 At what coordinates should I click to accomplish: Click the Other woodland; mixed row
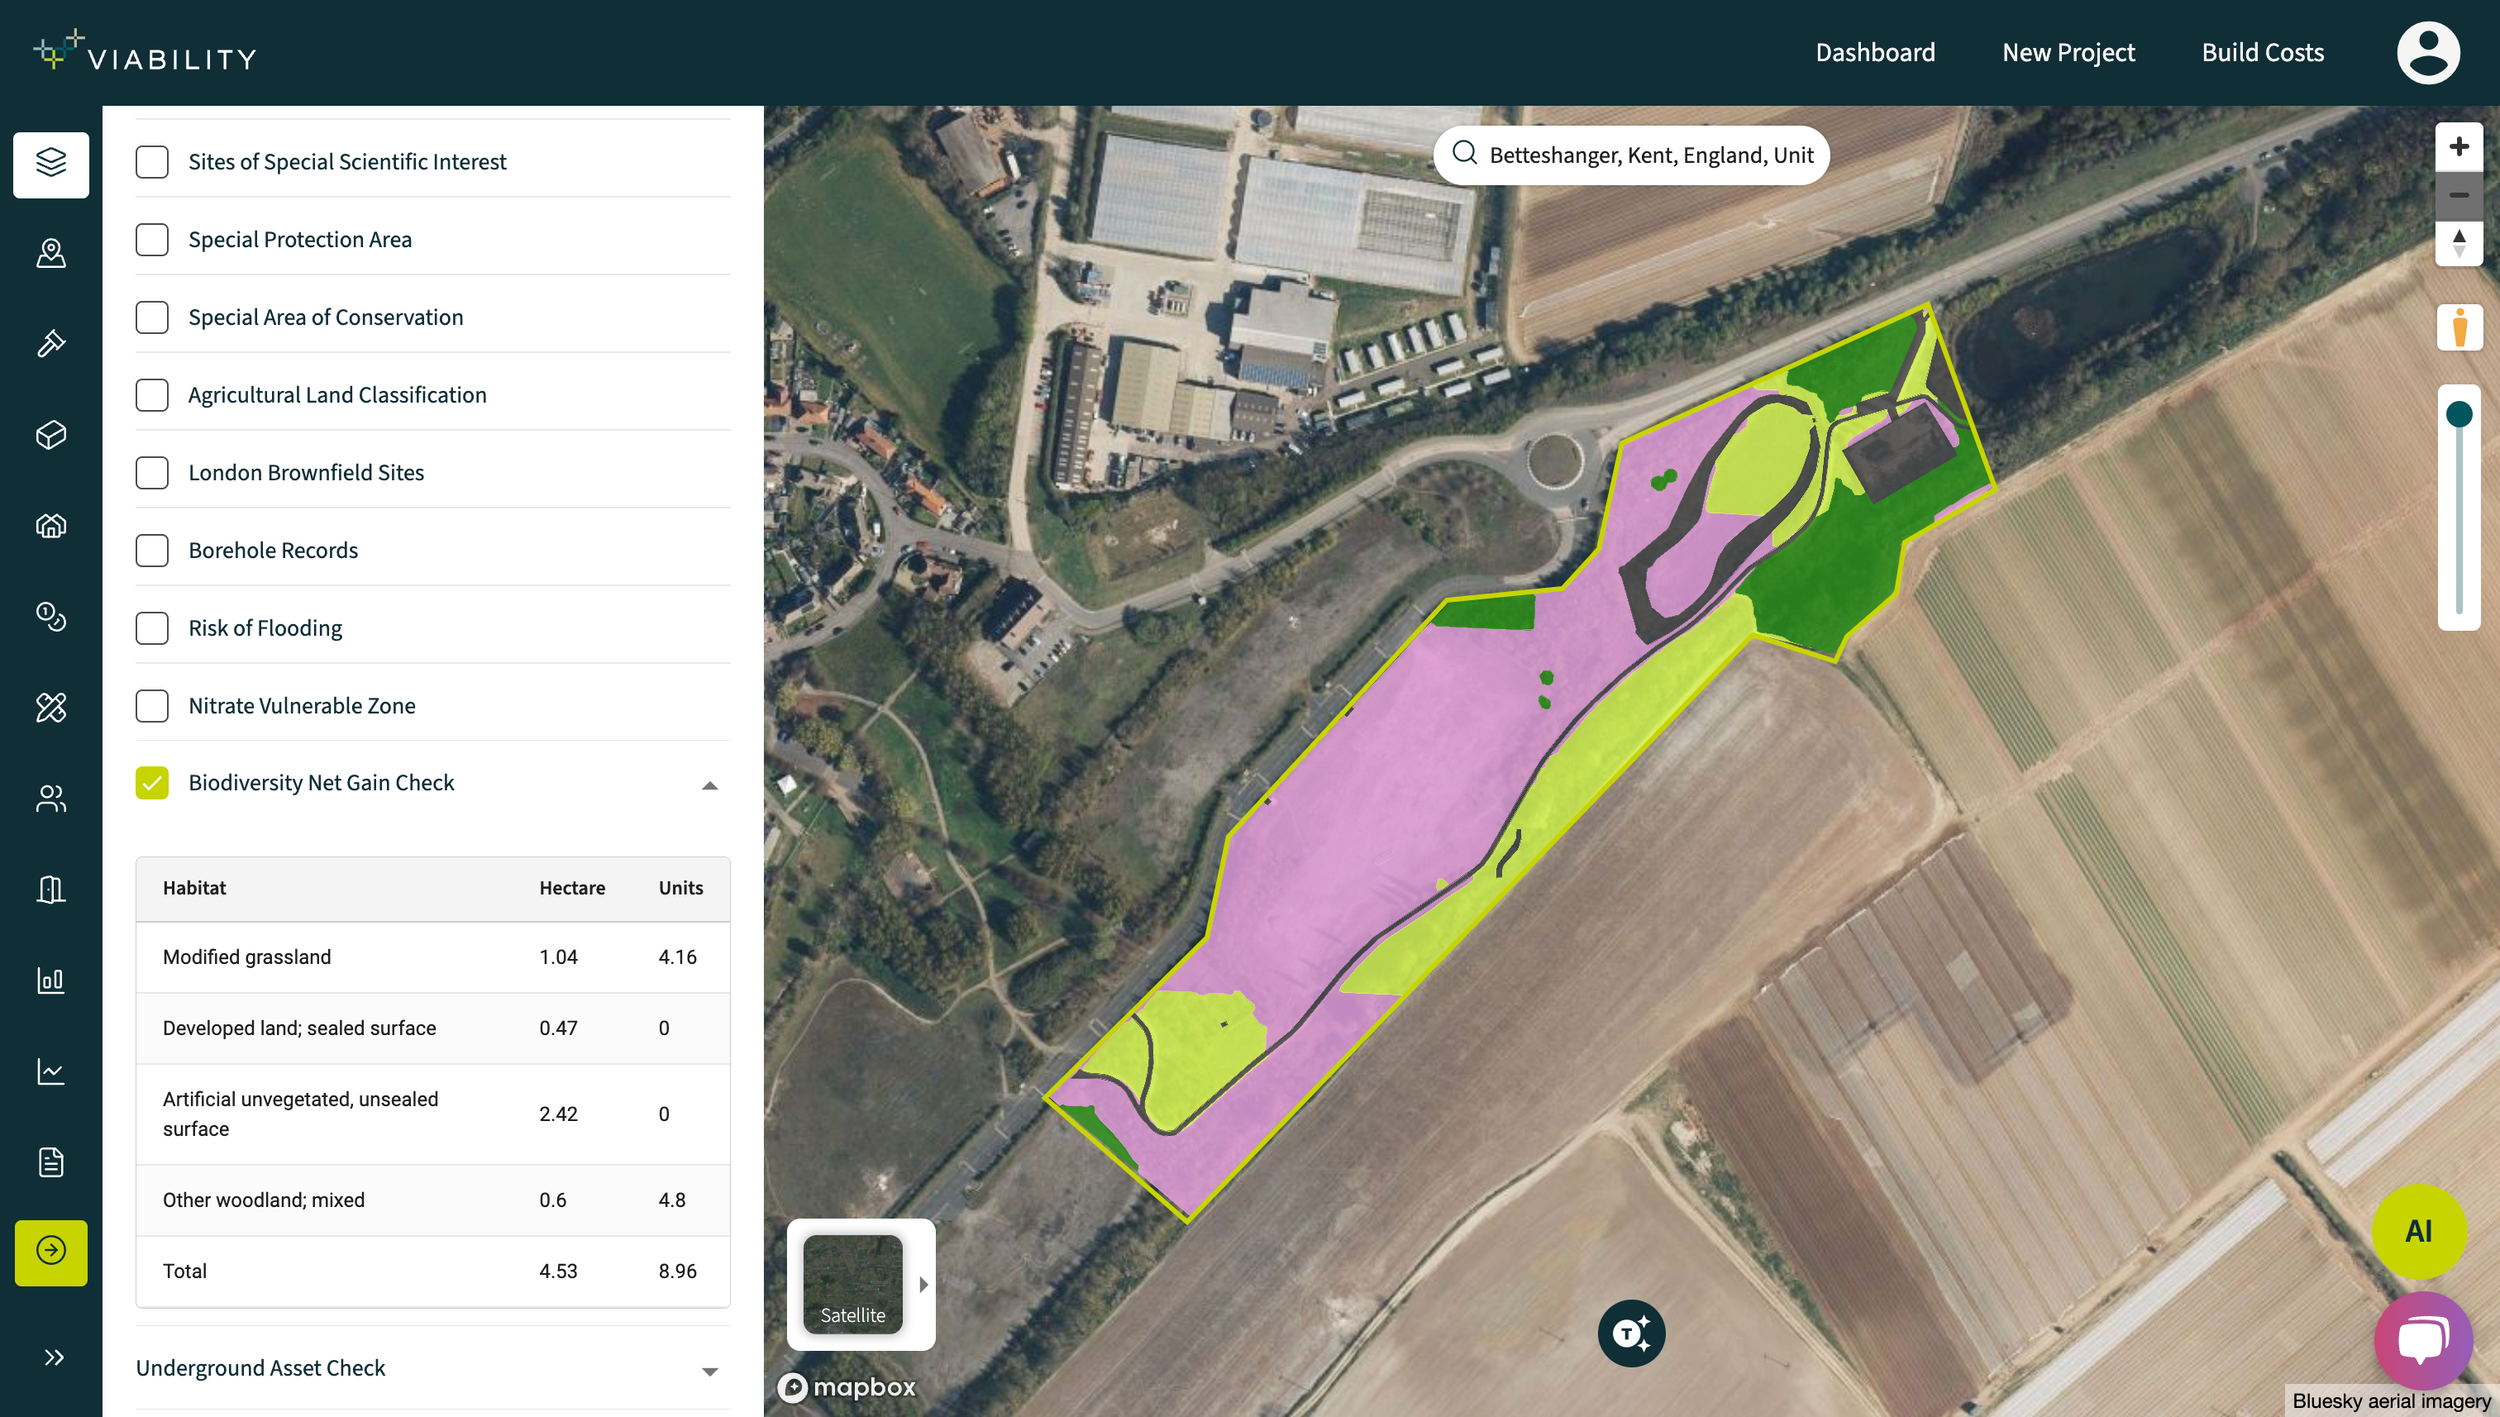432,1200
